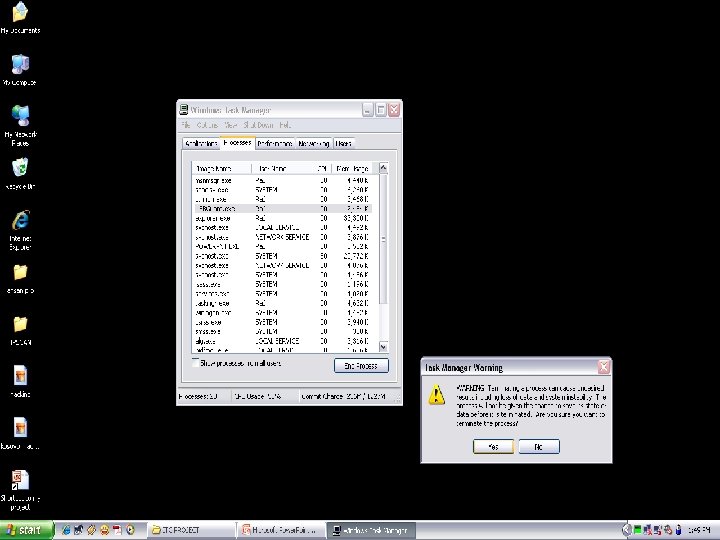Show hidden system tray icons arrow
Screen dimensions: 720x540
(x=625, y=530)
